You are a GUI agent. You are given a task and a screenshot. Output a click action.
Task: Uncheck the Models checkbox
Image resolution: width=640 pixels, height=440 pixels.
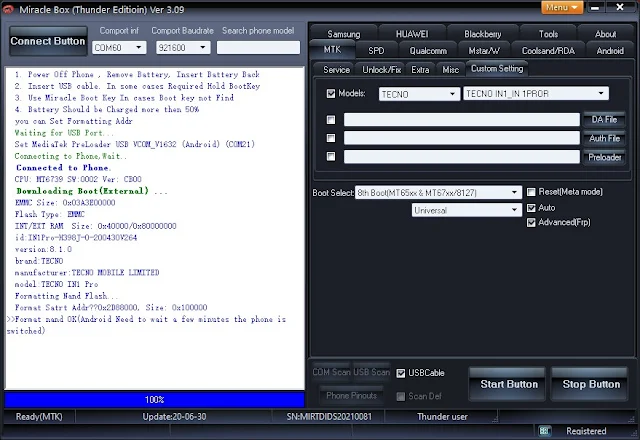tap(331, 93)
